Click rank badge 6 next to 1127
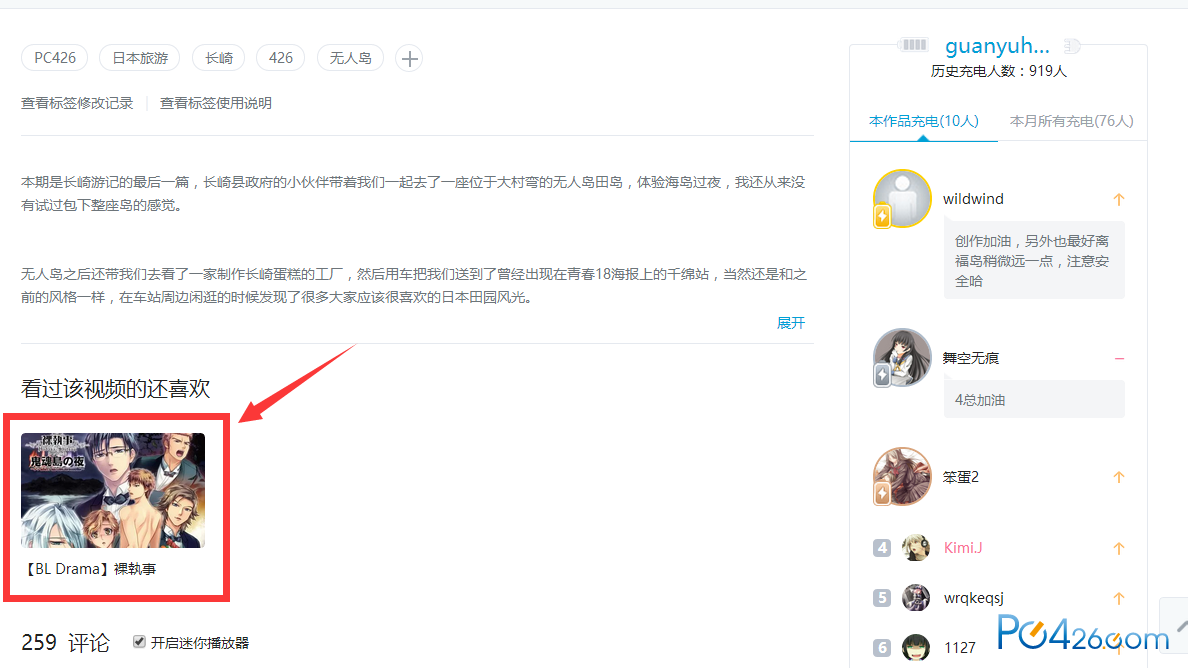 [x=882, y=648]
